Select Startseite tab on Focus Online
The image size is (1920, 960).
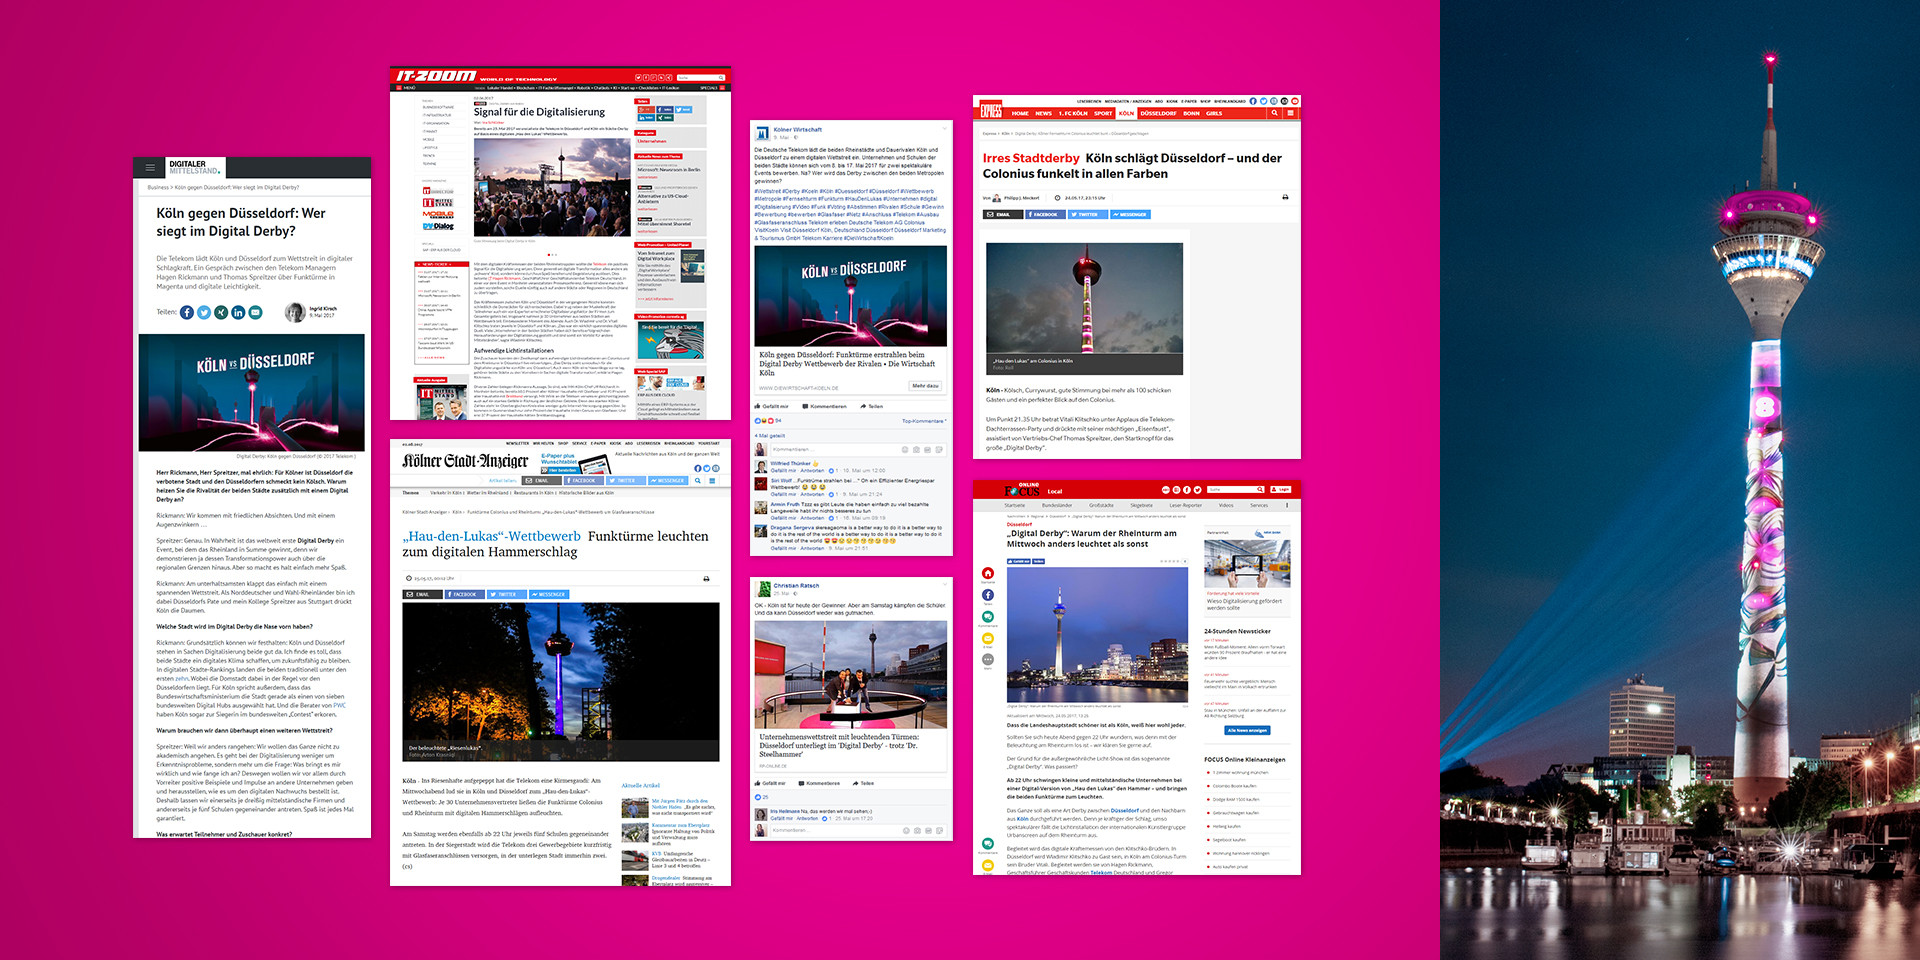[1015, 505]
